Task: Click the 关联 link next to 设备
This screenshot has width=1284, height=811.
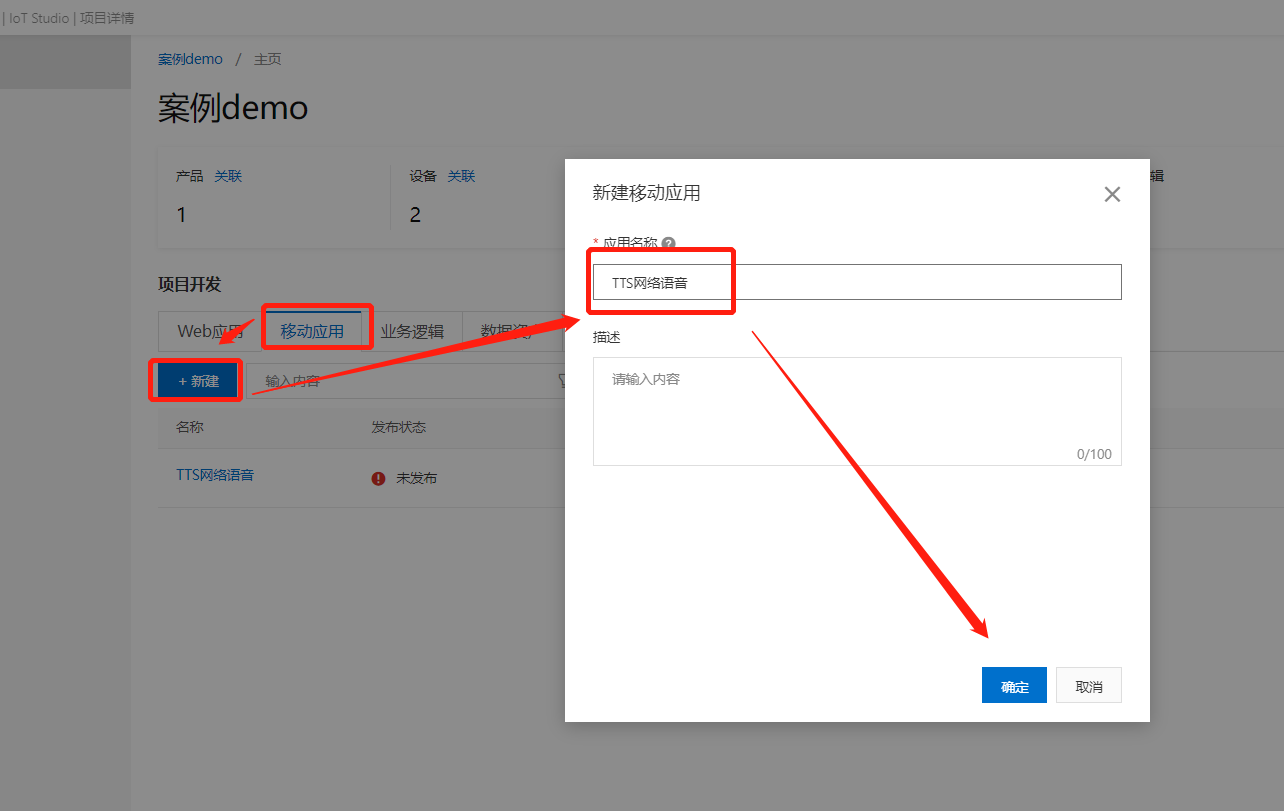Action: coord(461,176)
